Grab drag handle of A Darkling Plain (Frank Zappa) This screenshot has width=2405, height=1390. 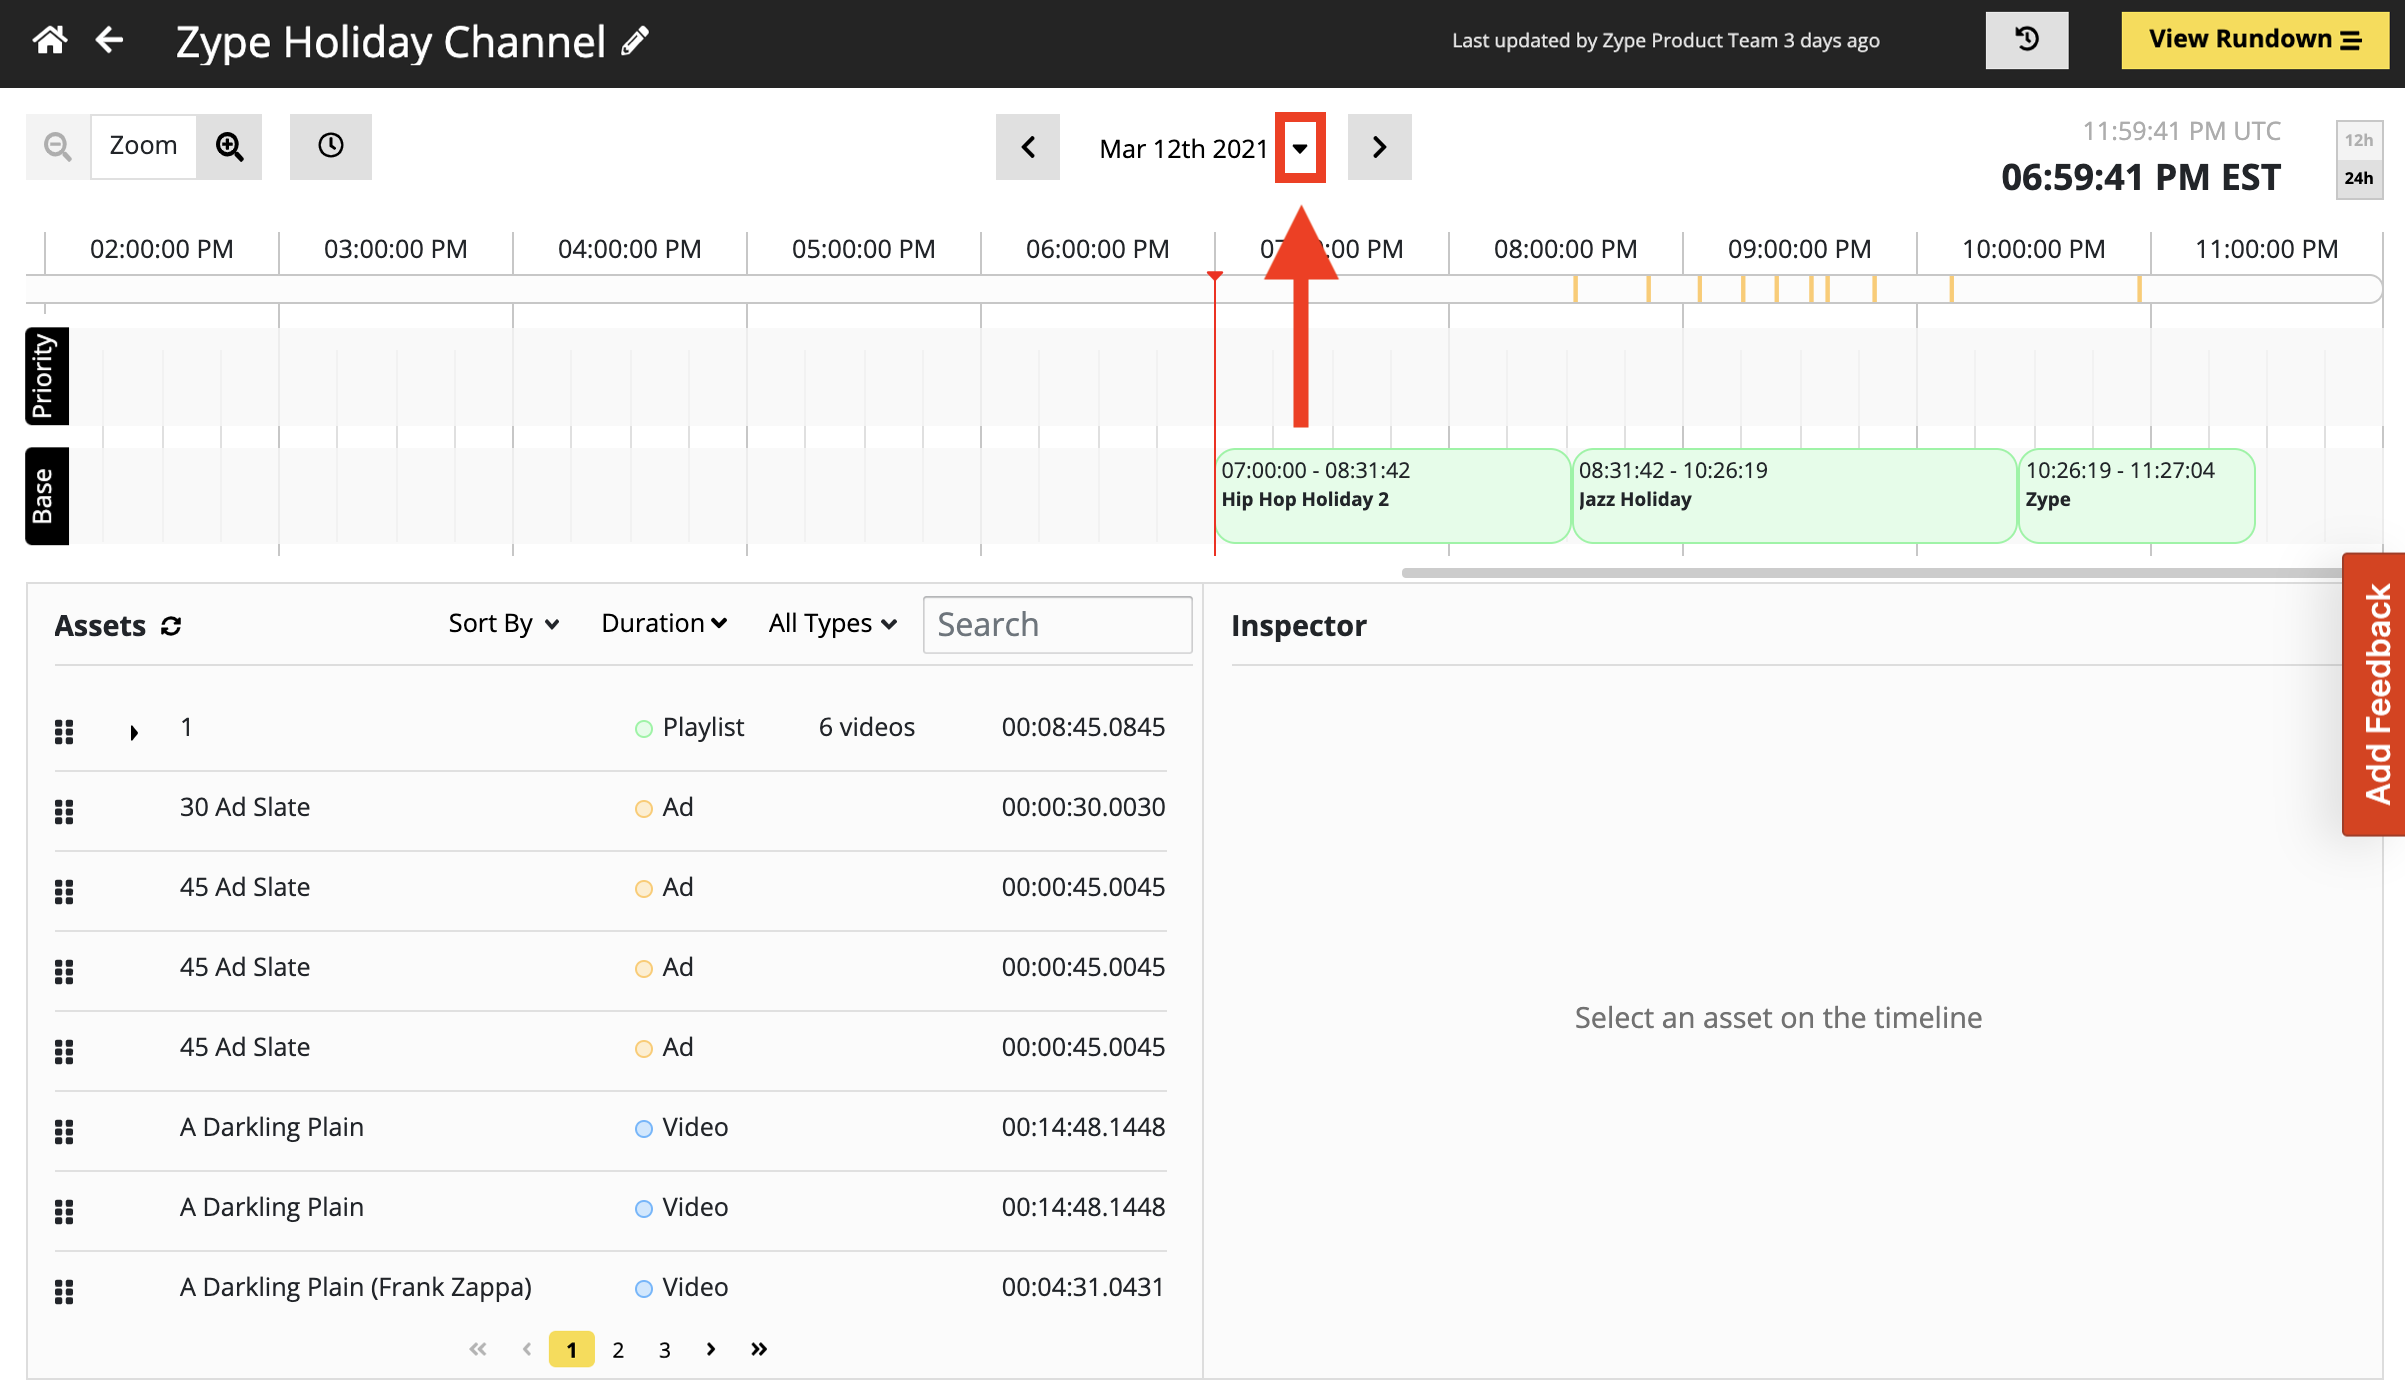pyautogui.click(x=64, y=1292)
